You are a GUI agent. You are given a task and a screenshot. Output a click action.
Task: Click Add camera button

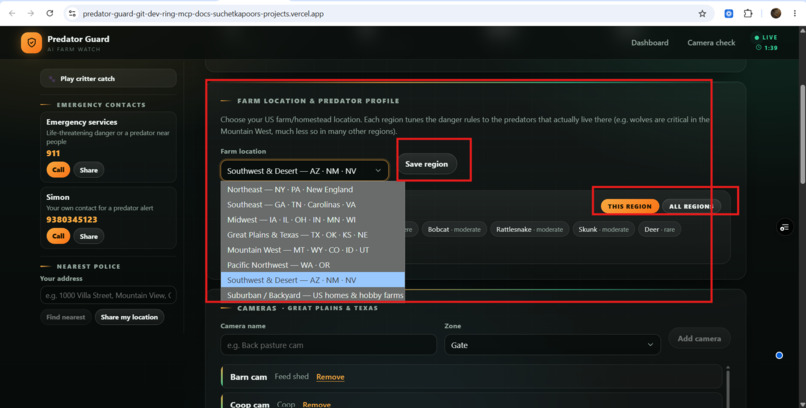coord(699,339)
